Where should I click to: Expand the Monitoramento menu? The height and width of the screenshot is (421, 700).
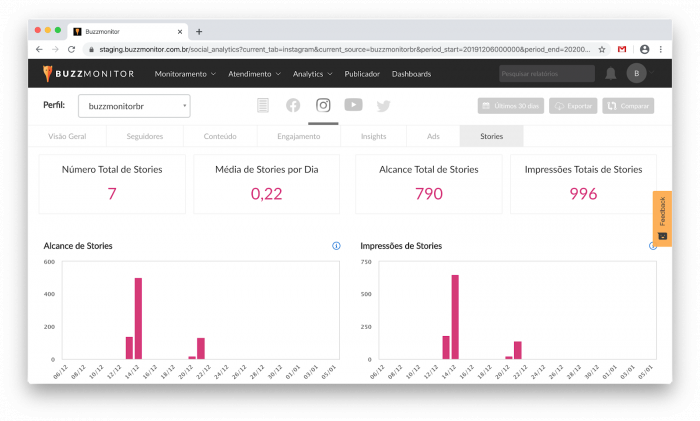[x=185, y=74]
